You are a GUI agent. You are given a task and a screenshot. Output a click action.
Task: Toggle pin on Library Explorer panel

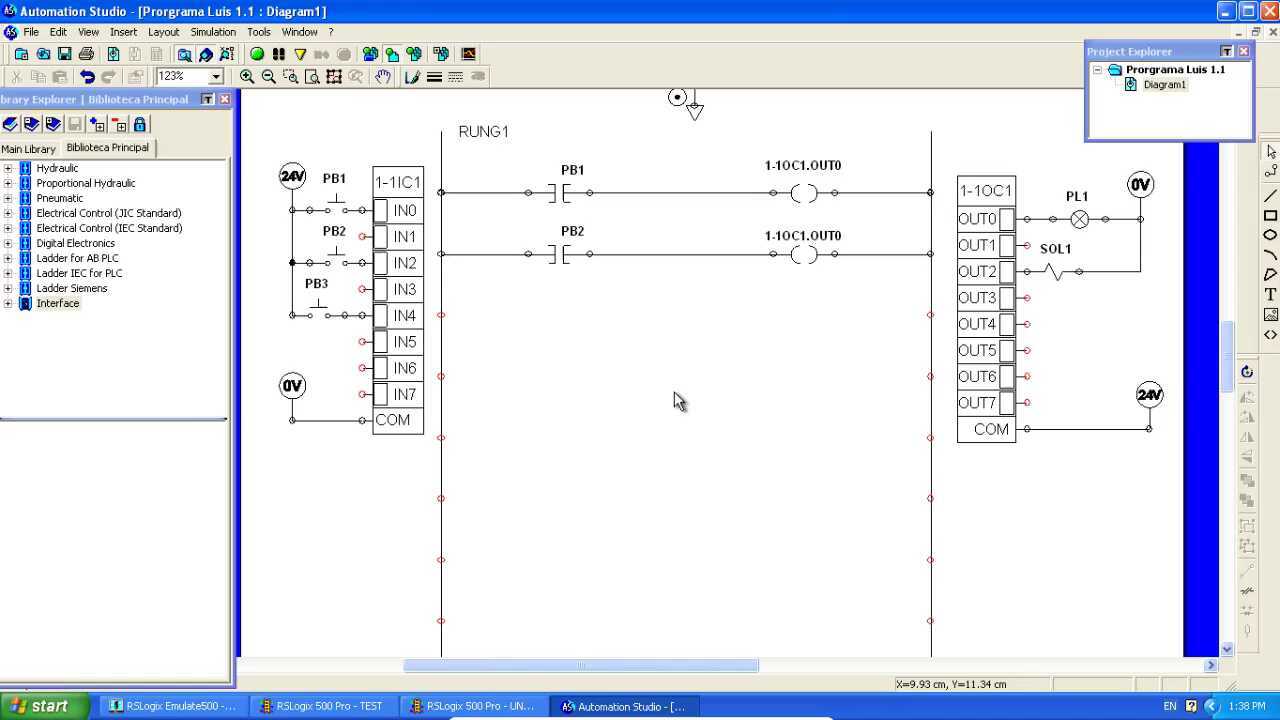click(x=207, y=99)
